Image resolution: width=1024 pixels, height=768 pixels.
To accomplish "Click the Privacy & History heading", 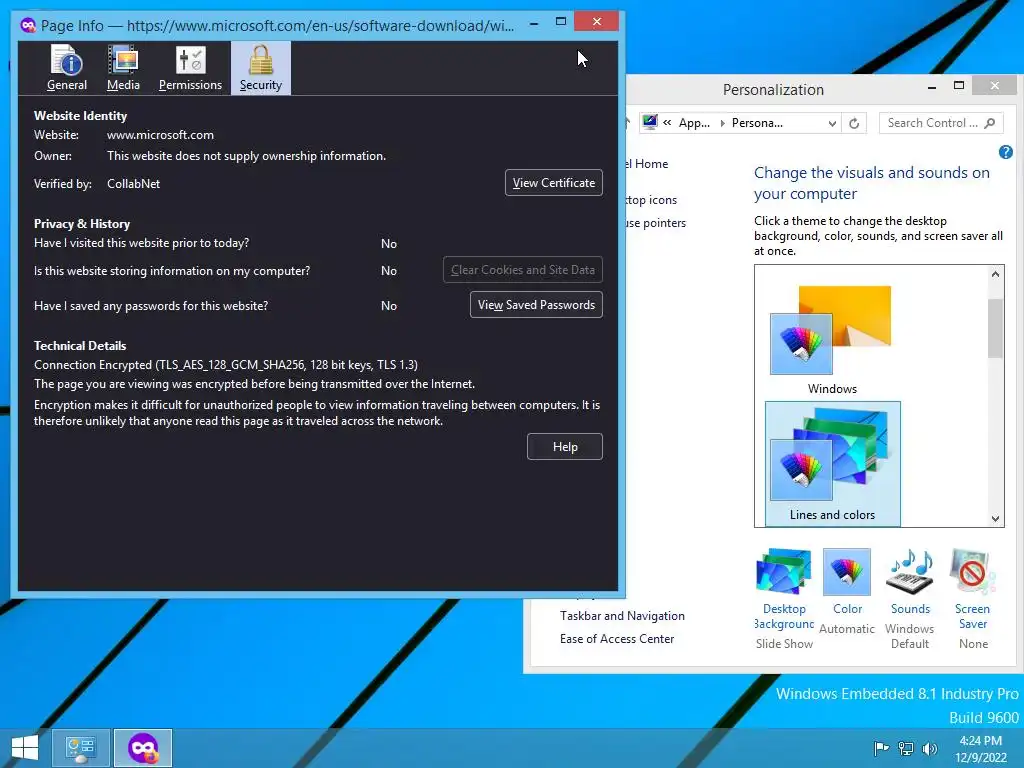I will [82, 223].
